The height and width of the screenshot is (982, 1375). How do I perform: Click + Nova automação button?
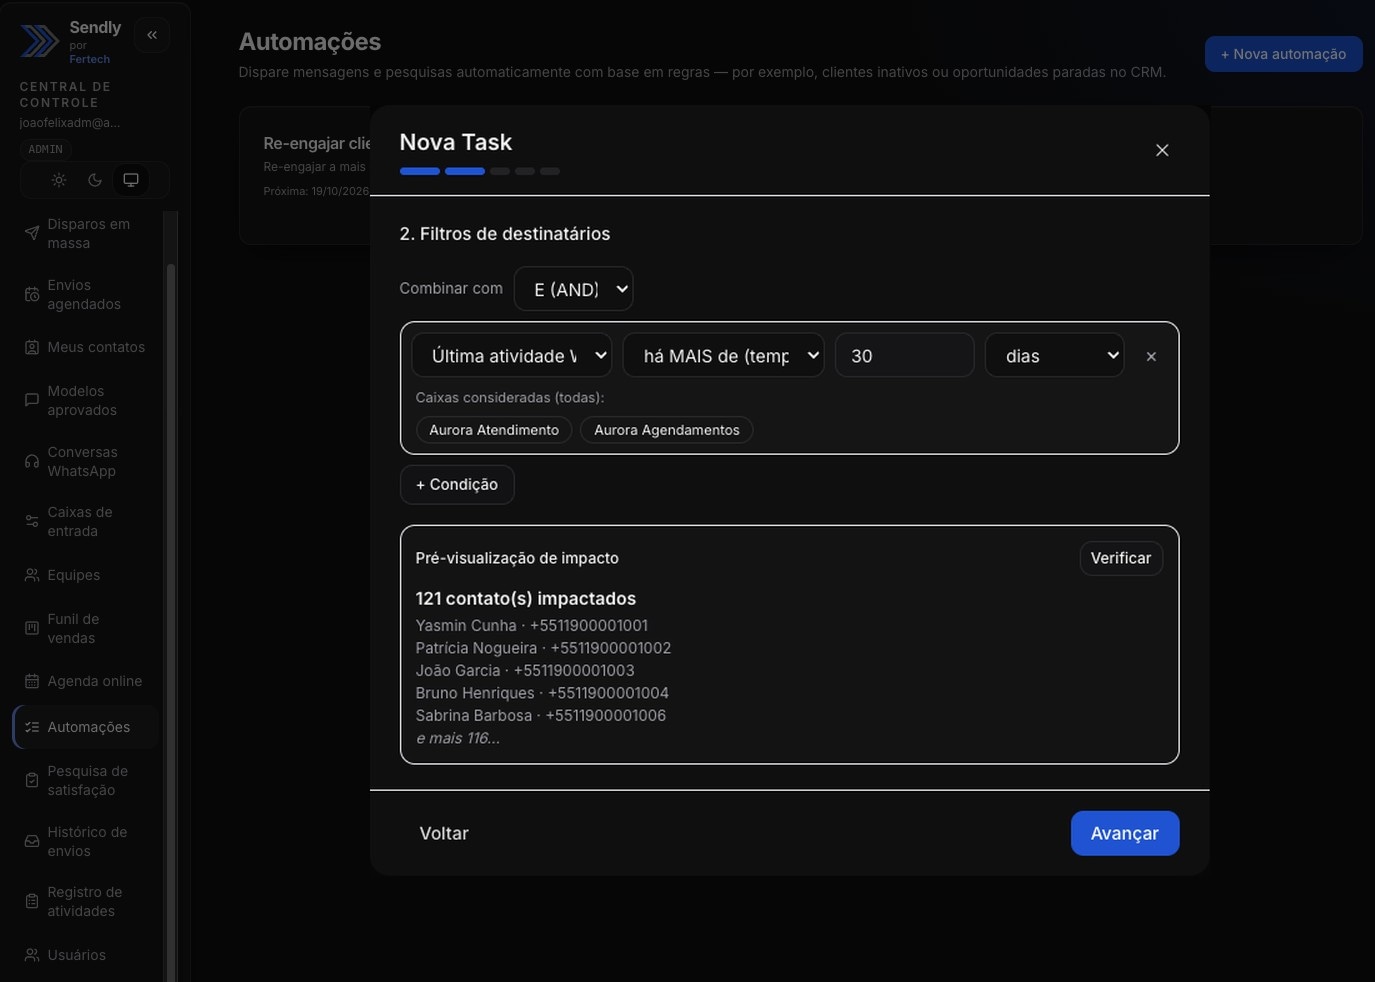pos(1283,54)
